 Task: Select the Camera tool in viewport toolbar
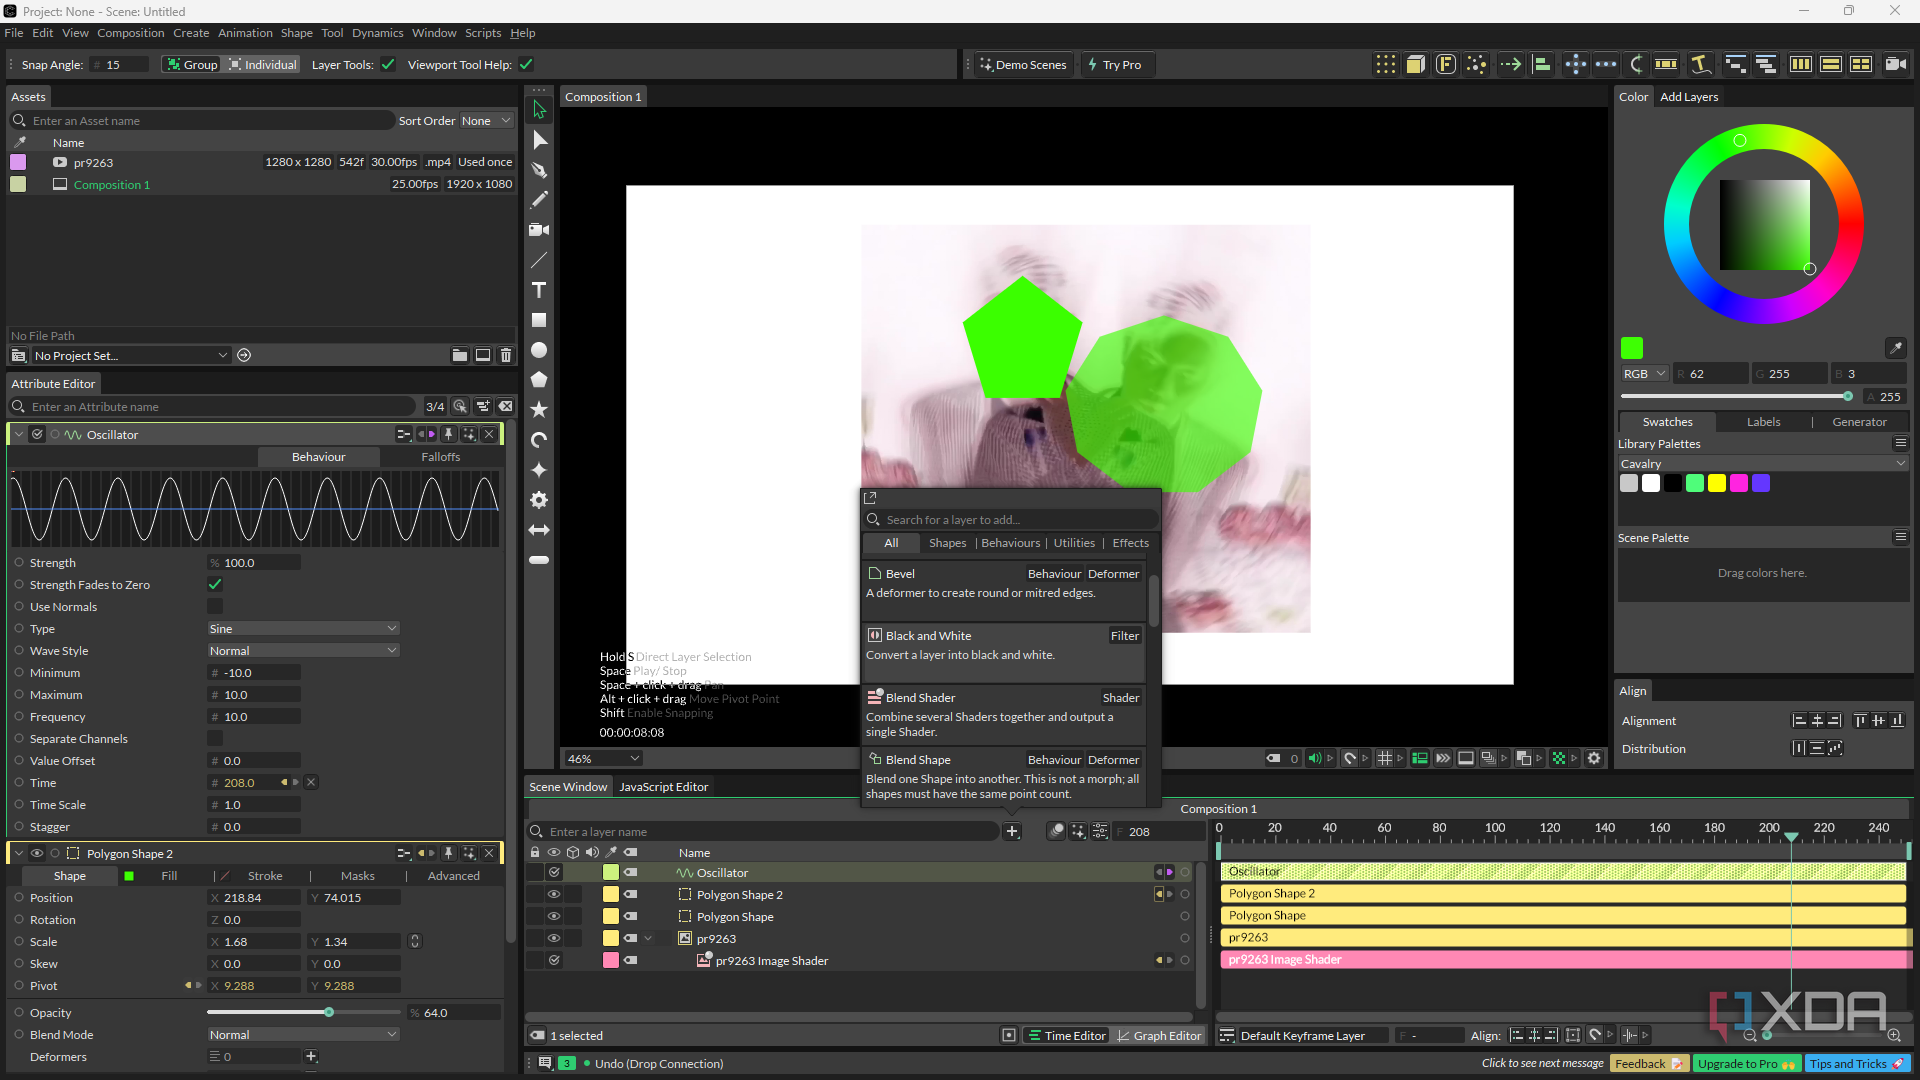pos(539,230)
